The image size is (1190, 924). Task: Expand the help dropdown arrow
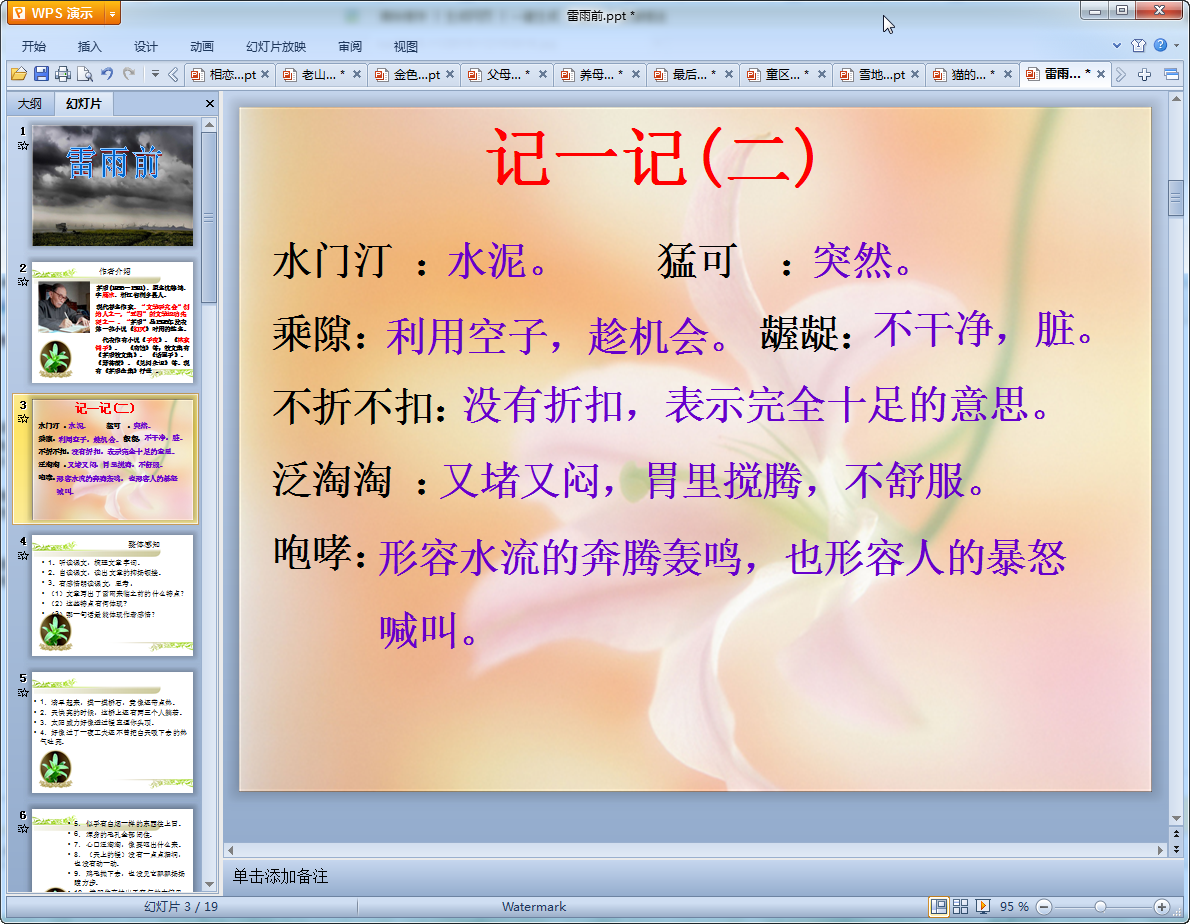coord(1177,46)
